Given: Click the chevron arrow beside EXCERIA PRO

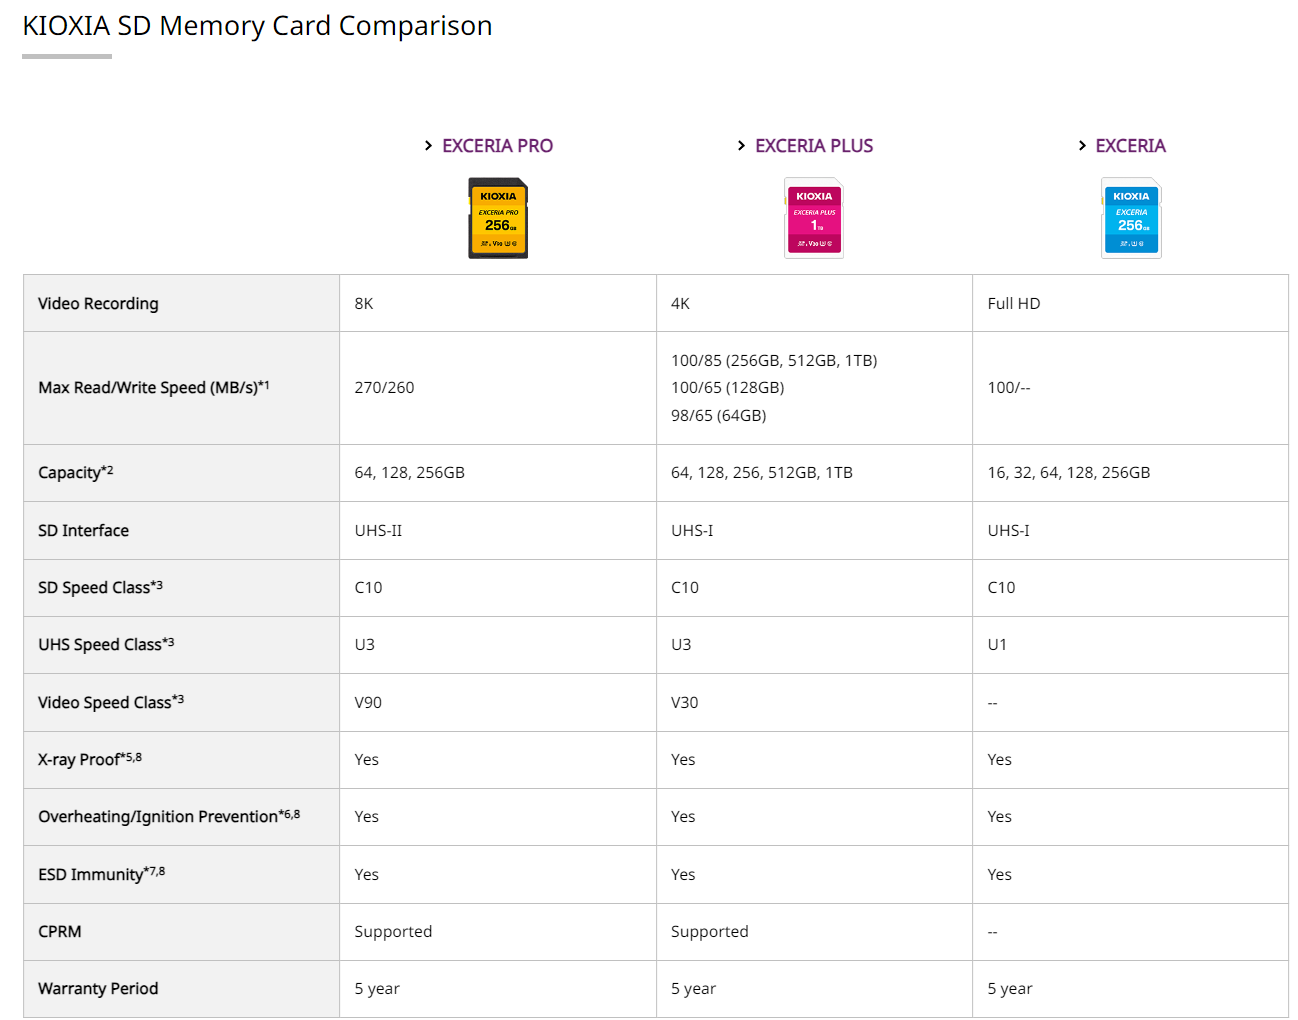Looking at the screenshot, I should (428, 146).
